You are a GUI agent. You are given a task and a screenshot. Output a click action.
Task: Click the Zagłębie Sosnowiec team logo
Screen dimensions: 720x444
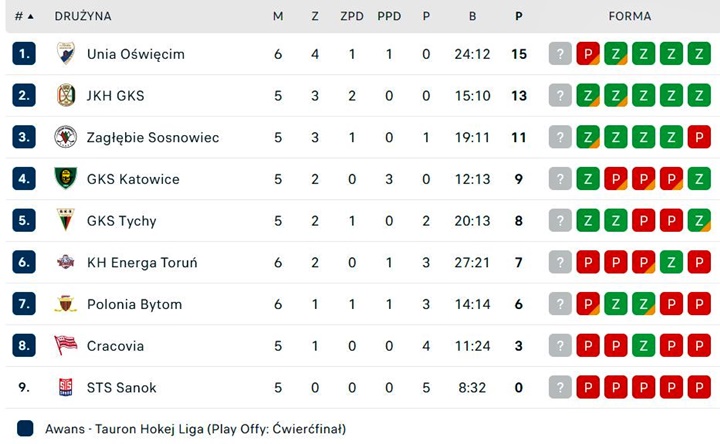point(66,137)
